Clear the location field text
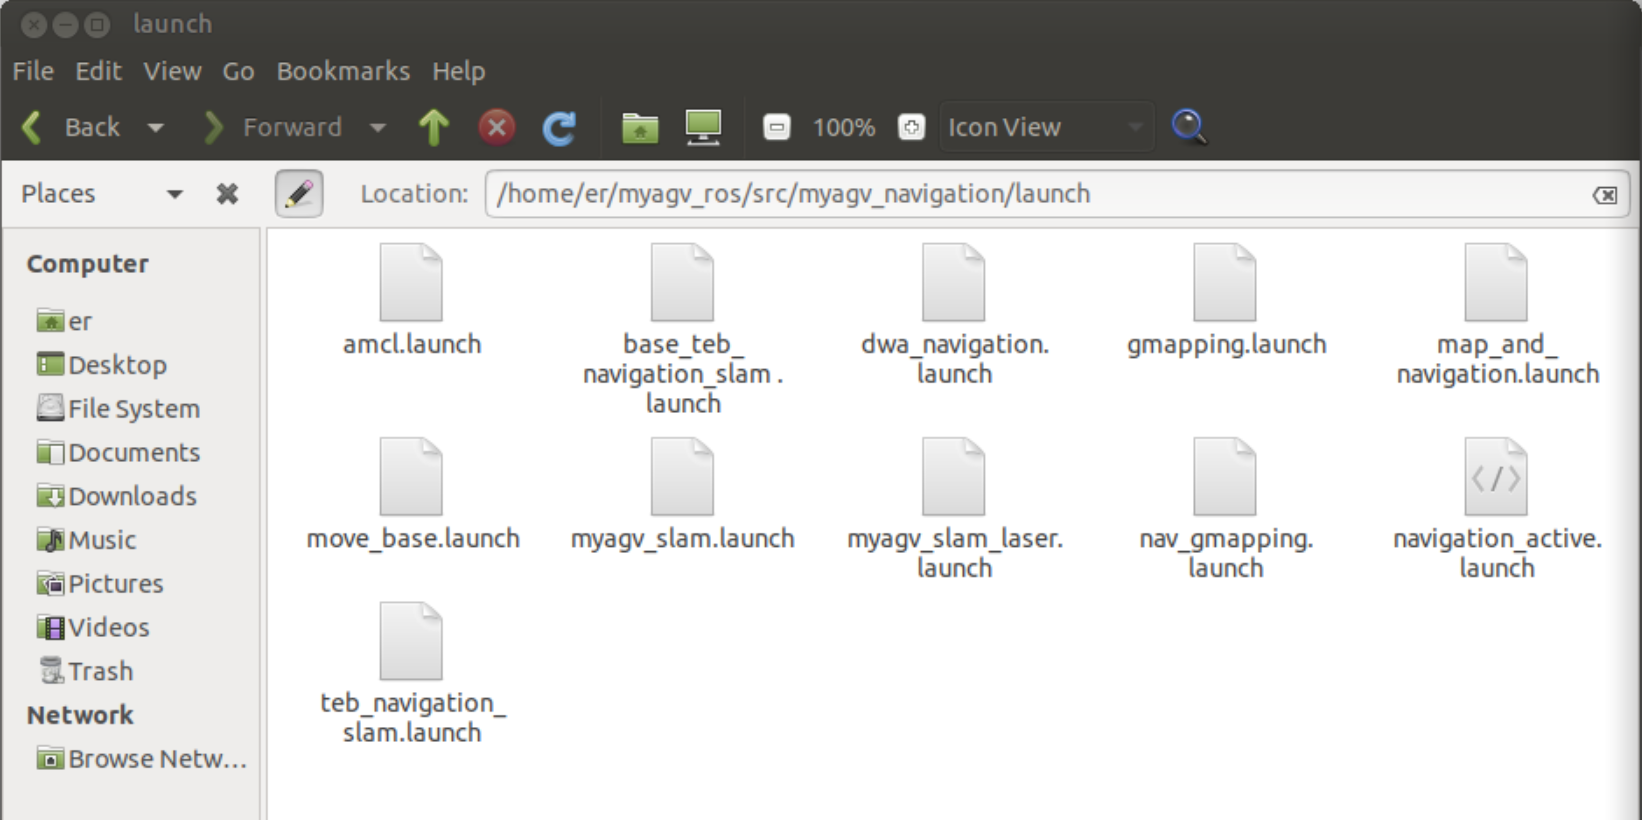Viewport: 1642px width, 820px height. pos(1604,195)
